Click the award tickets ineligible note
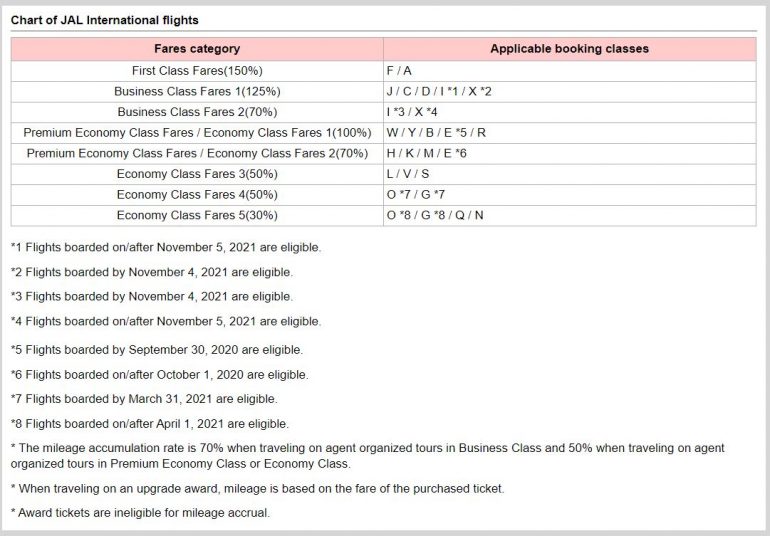The image size is (770, 536). point(140,513)
